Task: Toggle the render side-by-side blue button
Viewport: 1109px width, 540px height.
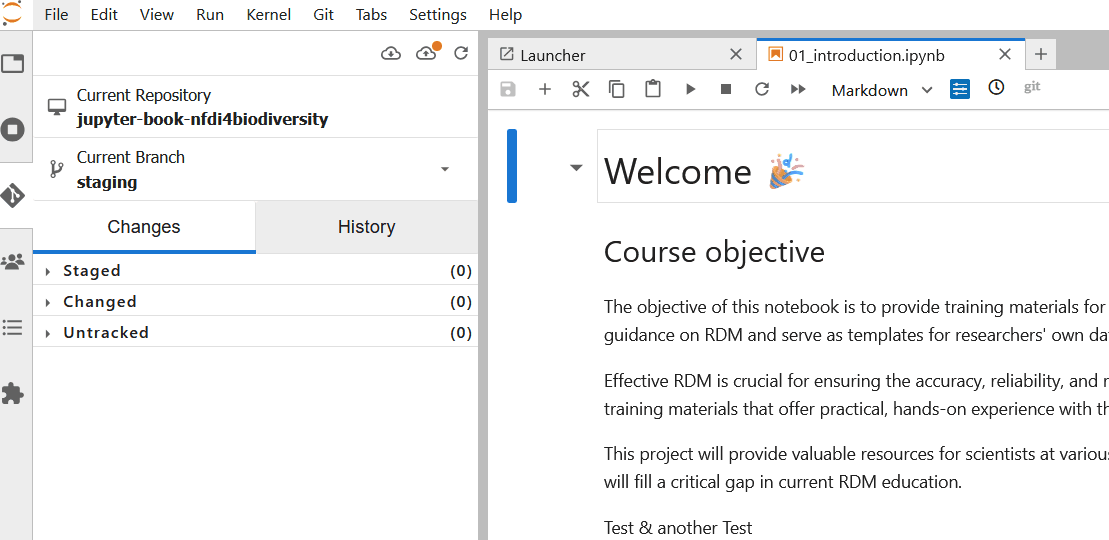Action: pos(960,89)
